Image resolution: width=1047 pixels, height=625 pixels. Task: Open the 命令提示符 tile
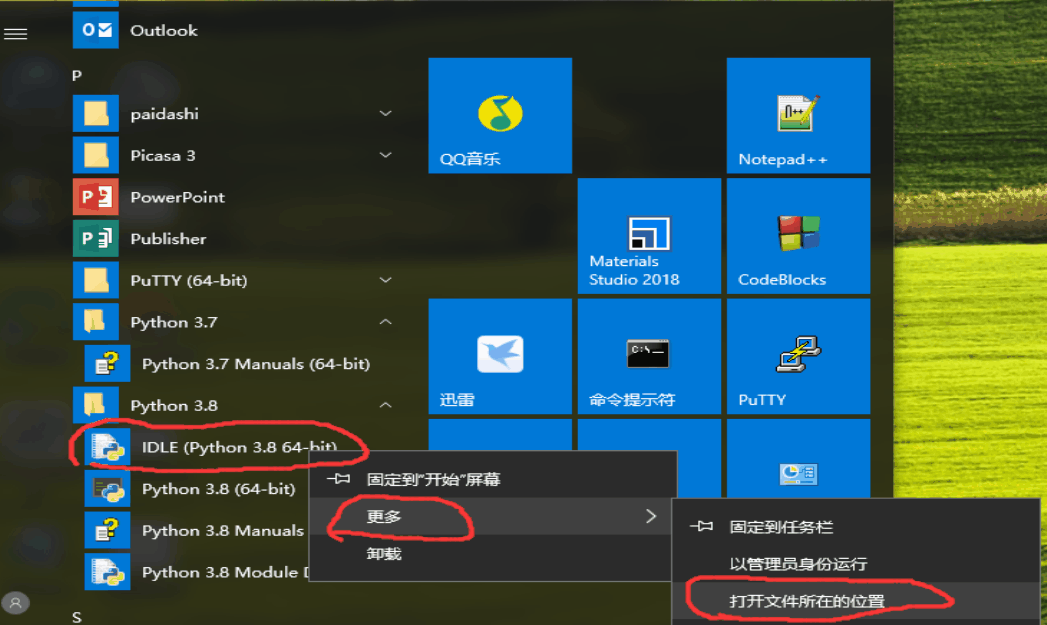(x=649, y=357)
